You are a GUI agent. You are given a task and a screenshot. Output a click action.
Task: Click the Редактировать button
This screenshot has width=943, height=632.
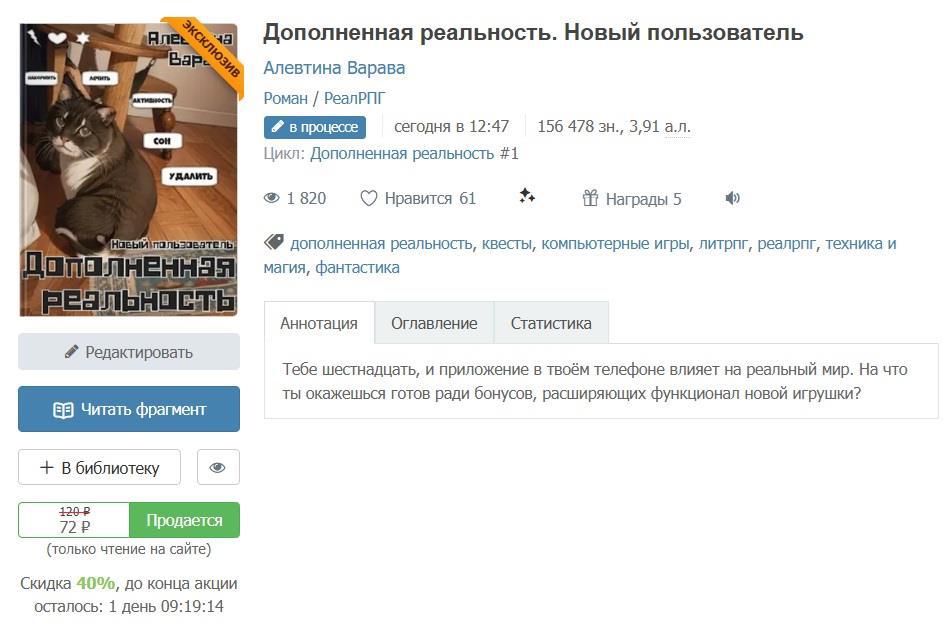129,352
